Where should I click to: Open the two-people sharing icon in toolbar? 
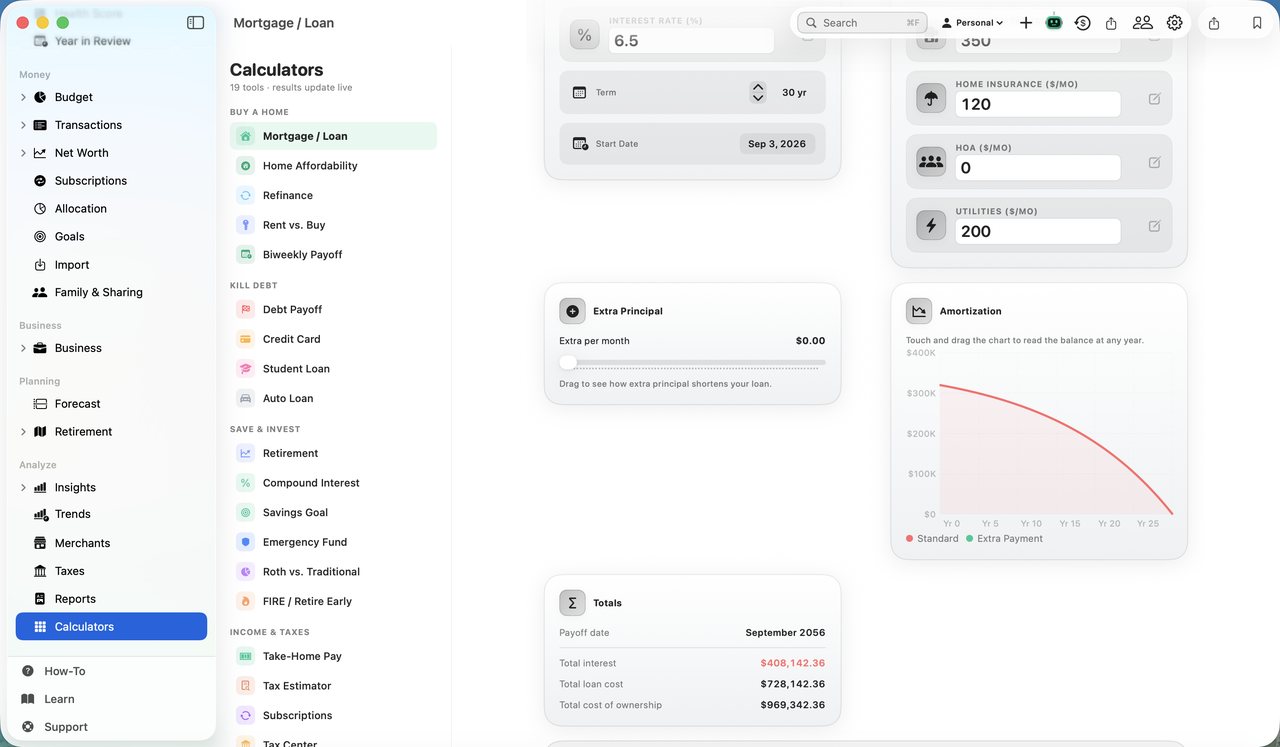pos(1142,22)
